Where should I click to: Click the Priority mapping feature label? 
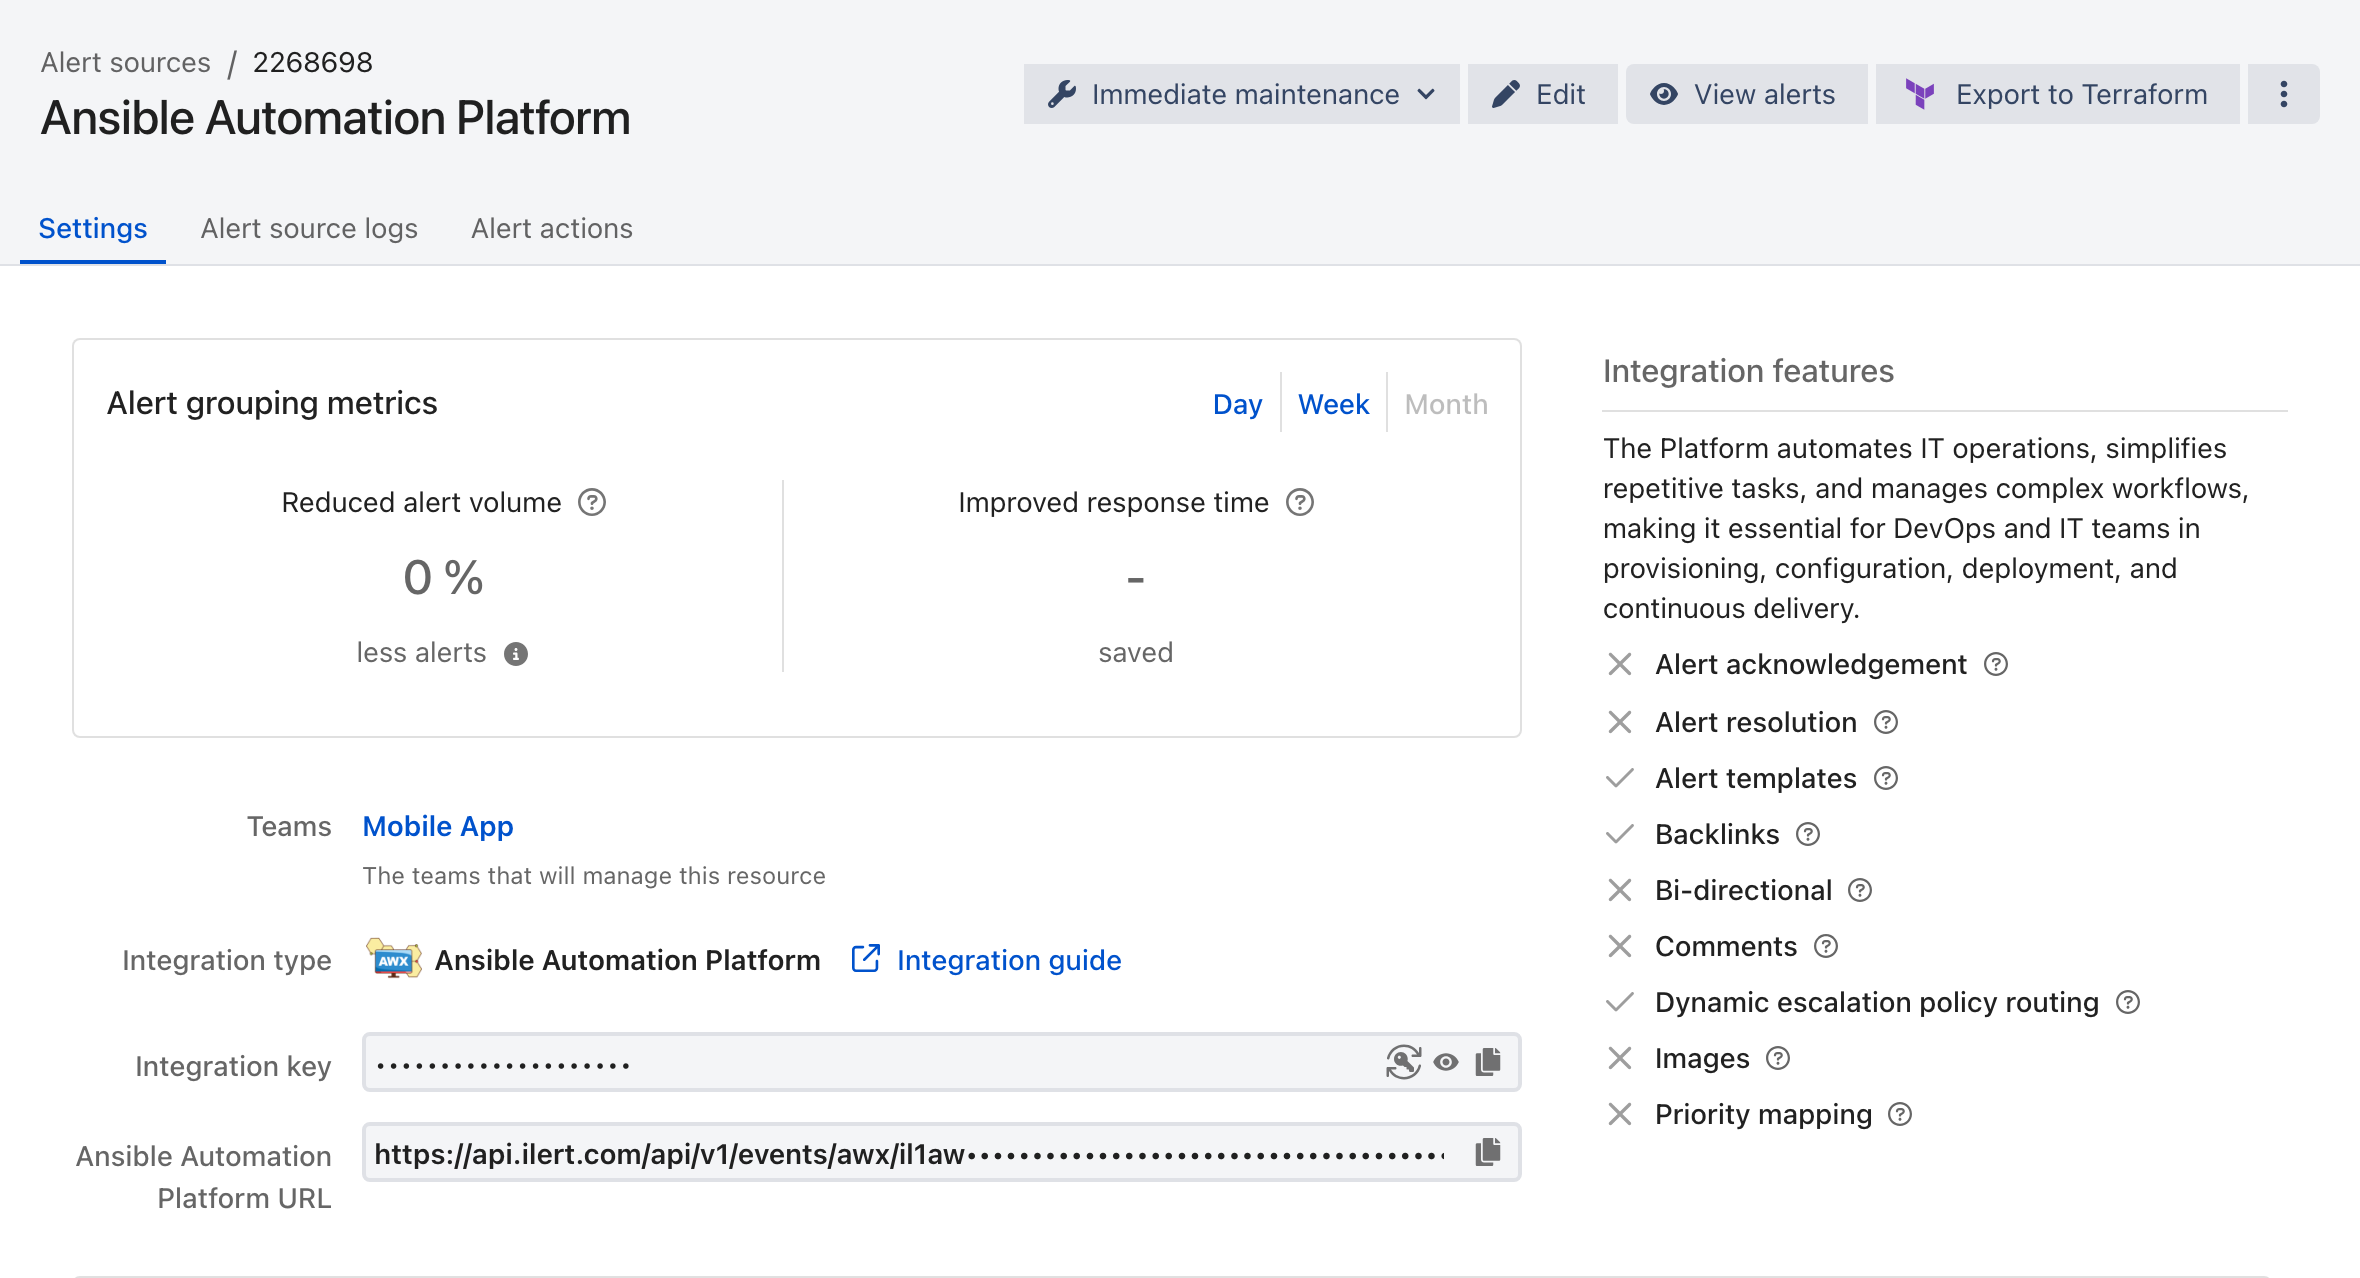point(1763,1114)
